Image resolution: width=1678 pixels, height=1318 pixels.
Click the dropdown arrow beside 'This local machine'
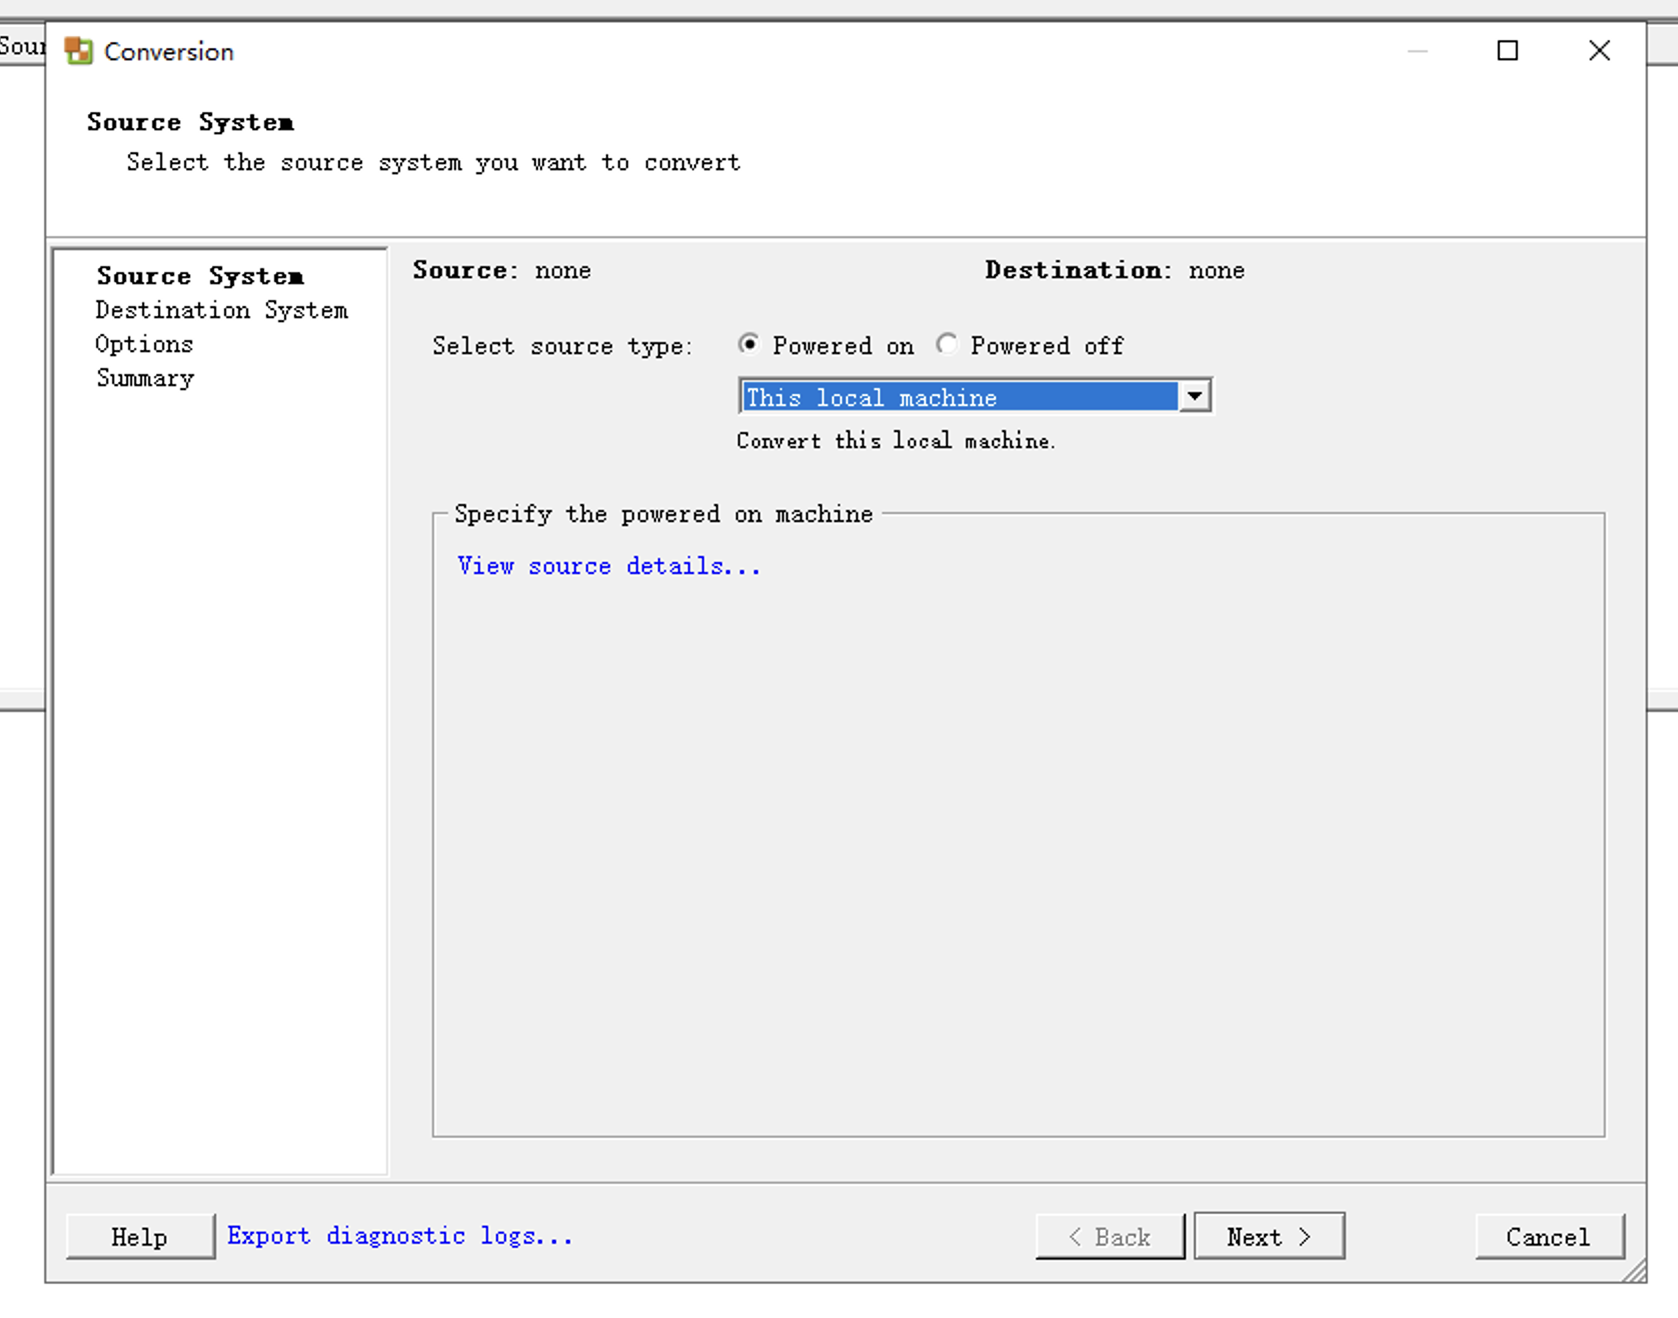(1195, 396)
